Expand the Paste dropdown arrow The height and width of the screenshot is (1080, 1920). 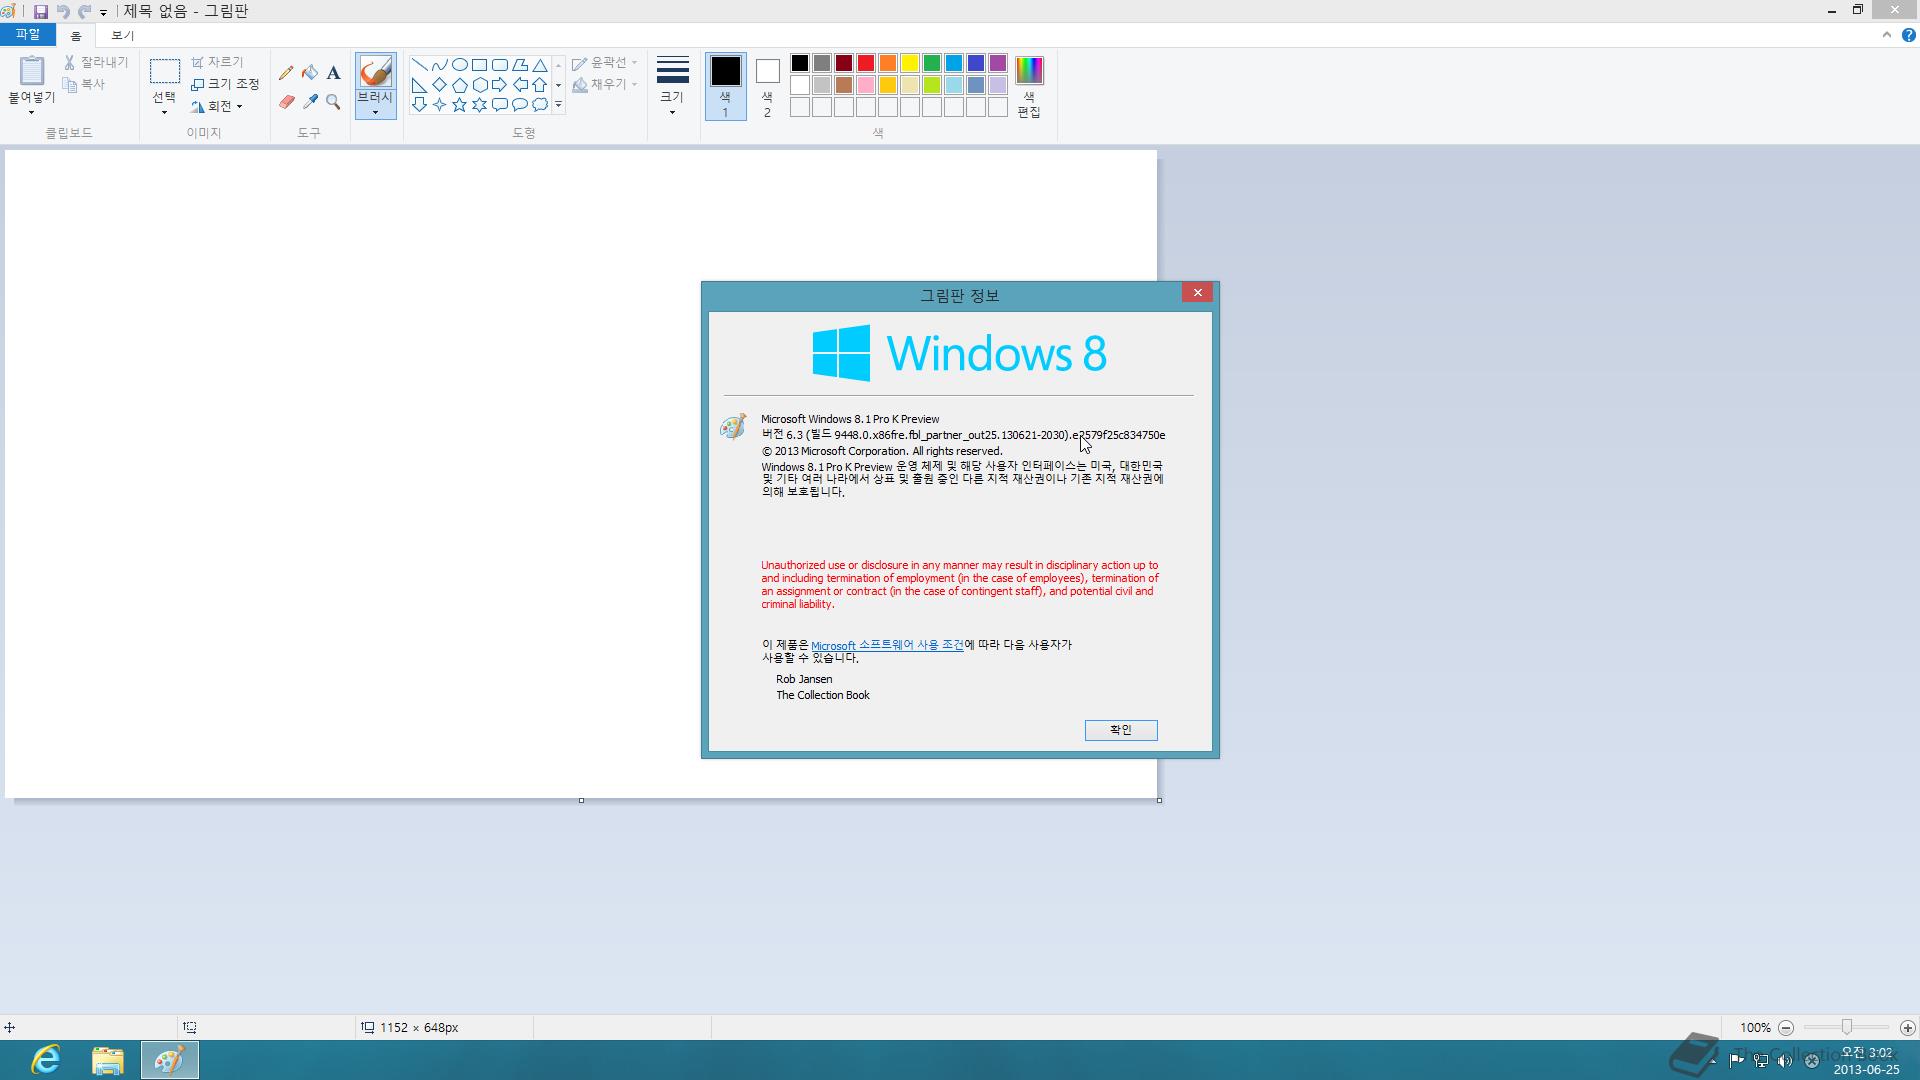pos(31,112)
